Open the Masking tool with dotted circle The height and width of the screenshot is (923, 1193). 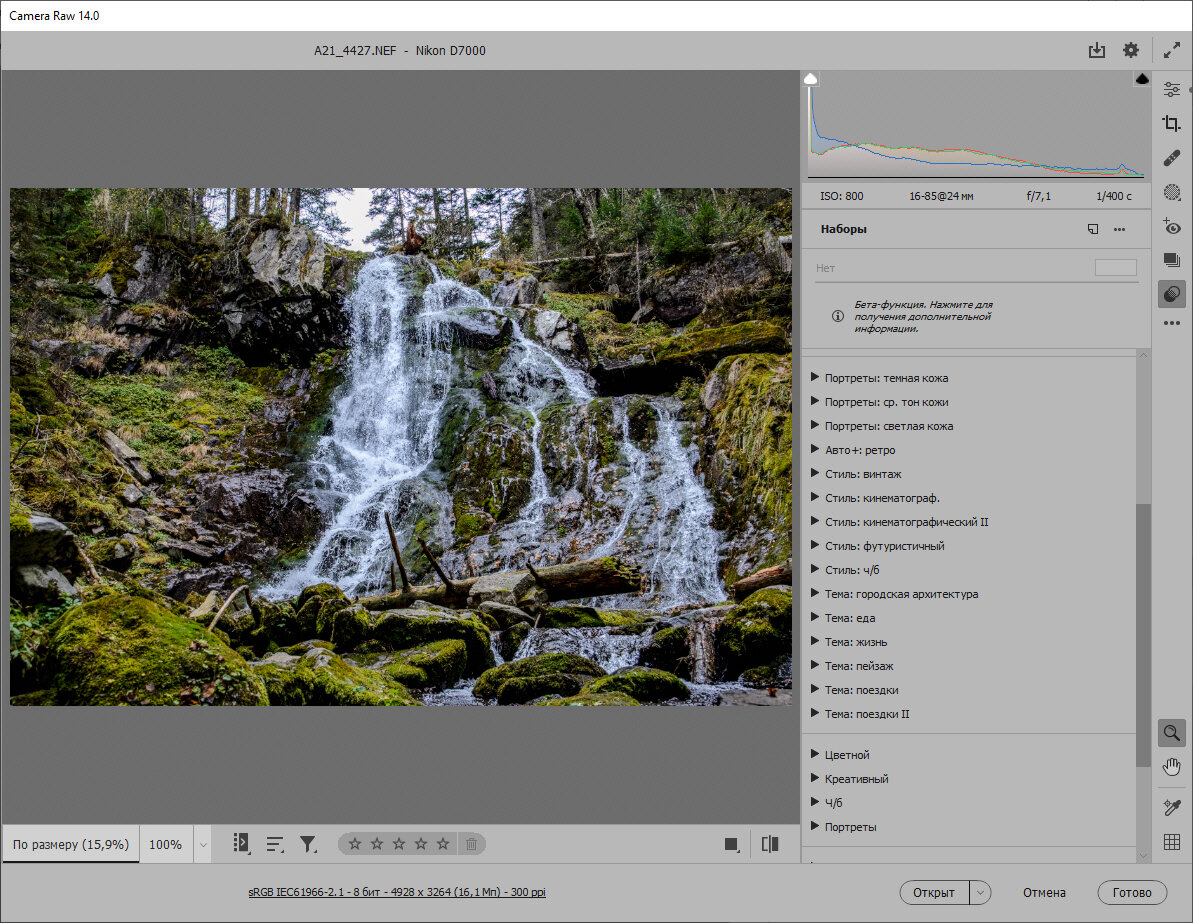click(x=1171, y=192)
